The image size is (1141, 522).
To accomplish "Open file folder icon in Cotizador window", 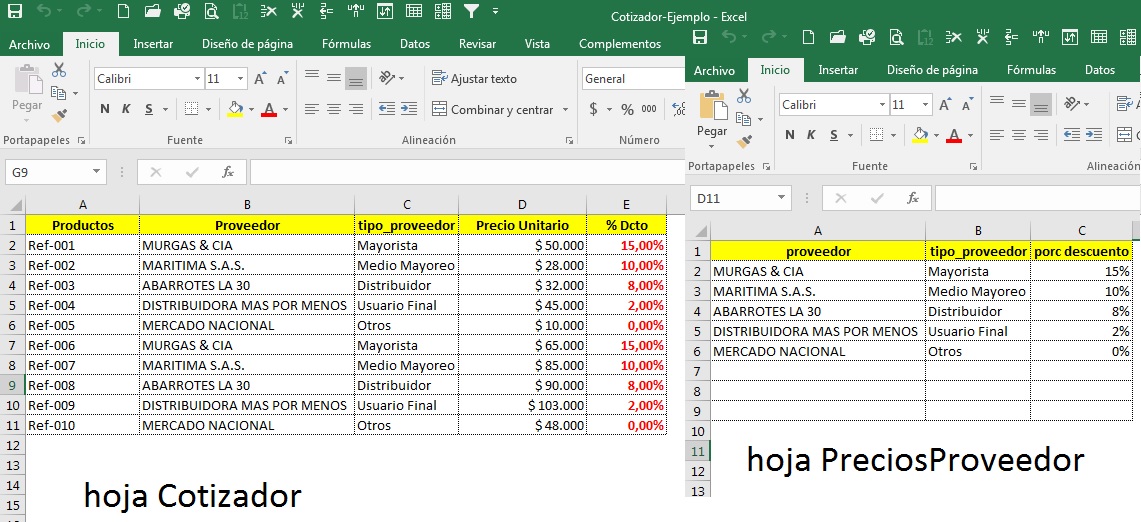I will 153,11.
